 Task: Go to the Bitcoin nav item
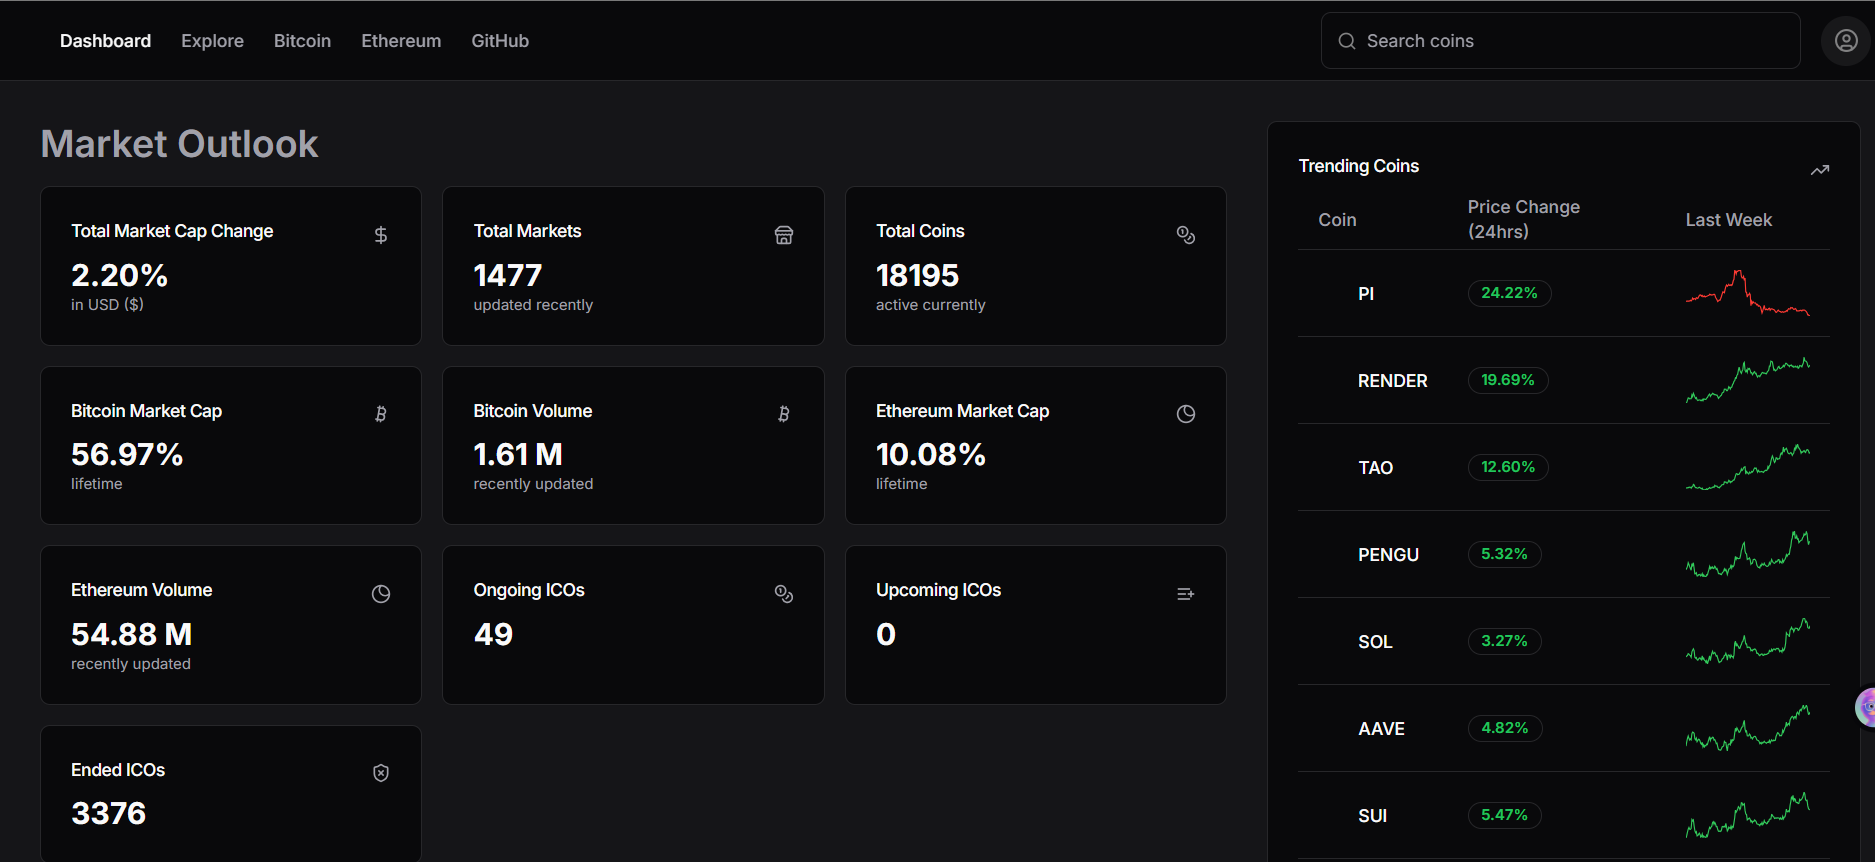point(302,41)
